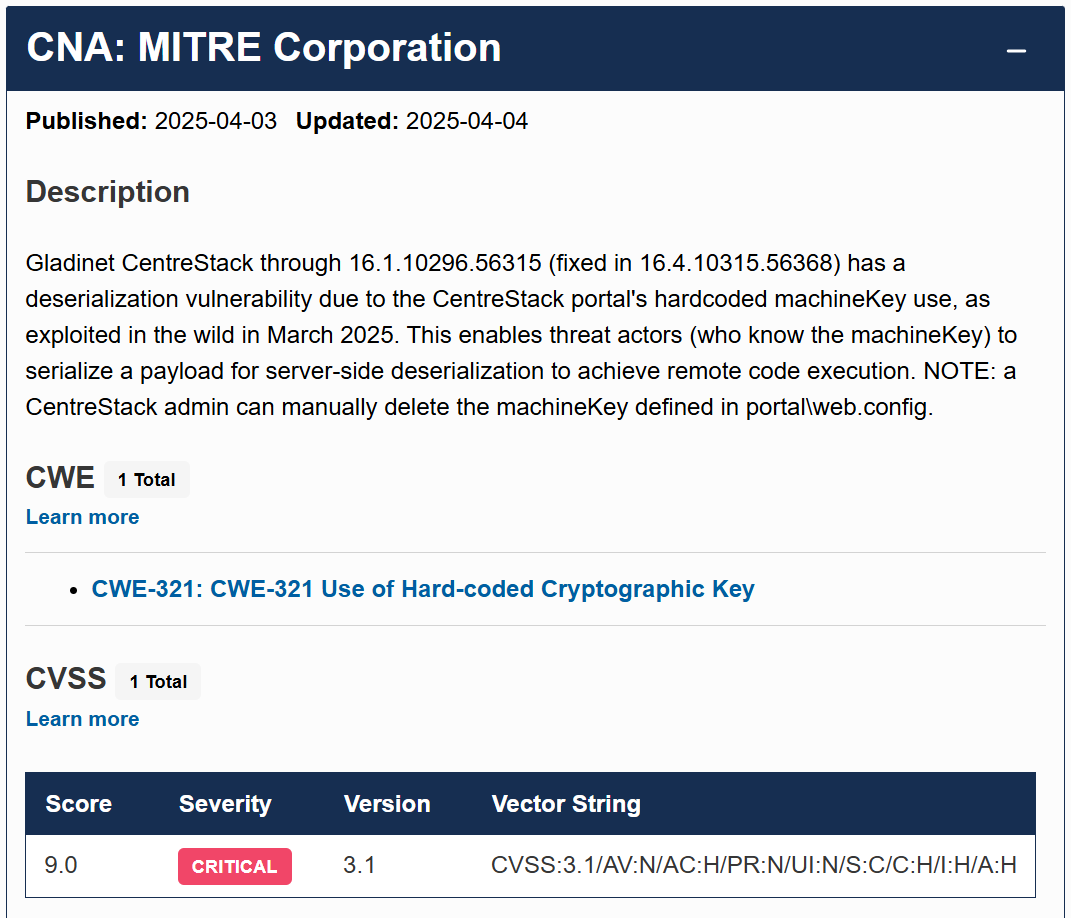Click the Vector String column header
Image resolution: width=1071 pixels, height=918 pixels.
coord(566,804)
